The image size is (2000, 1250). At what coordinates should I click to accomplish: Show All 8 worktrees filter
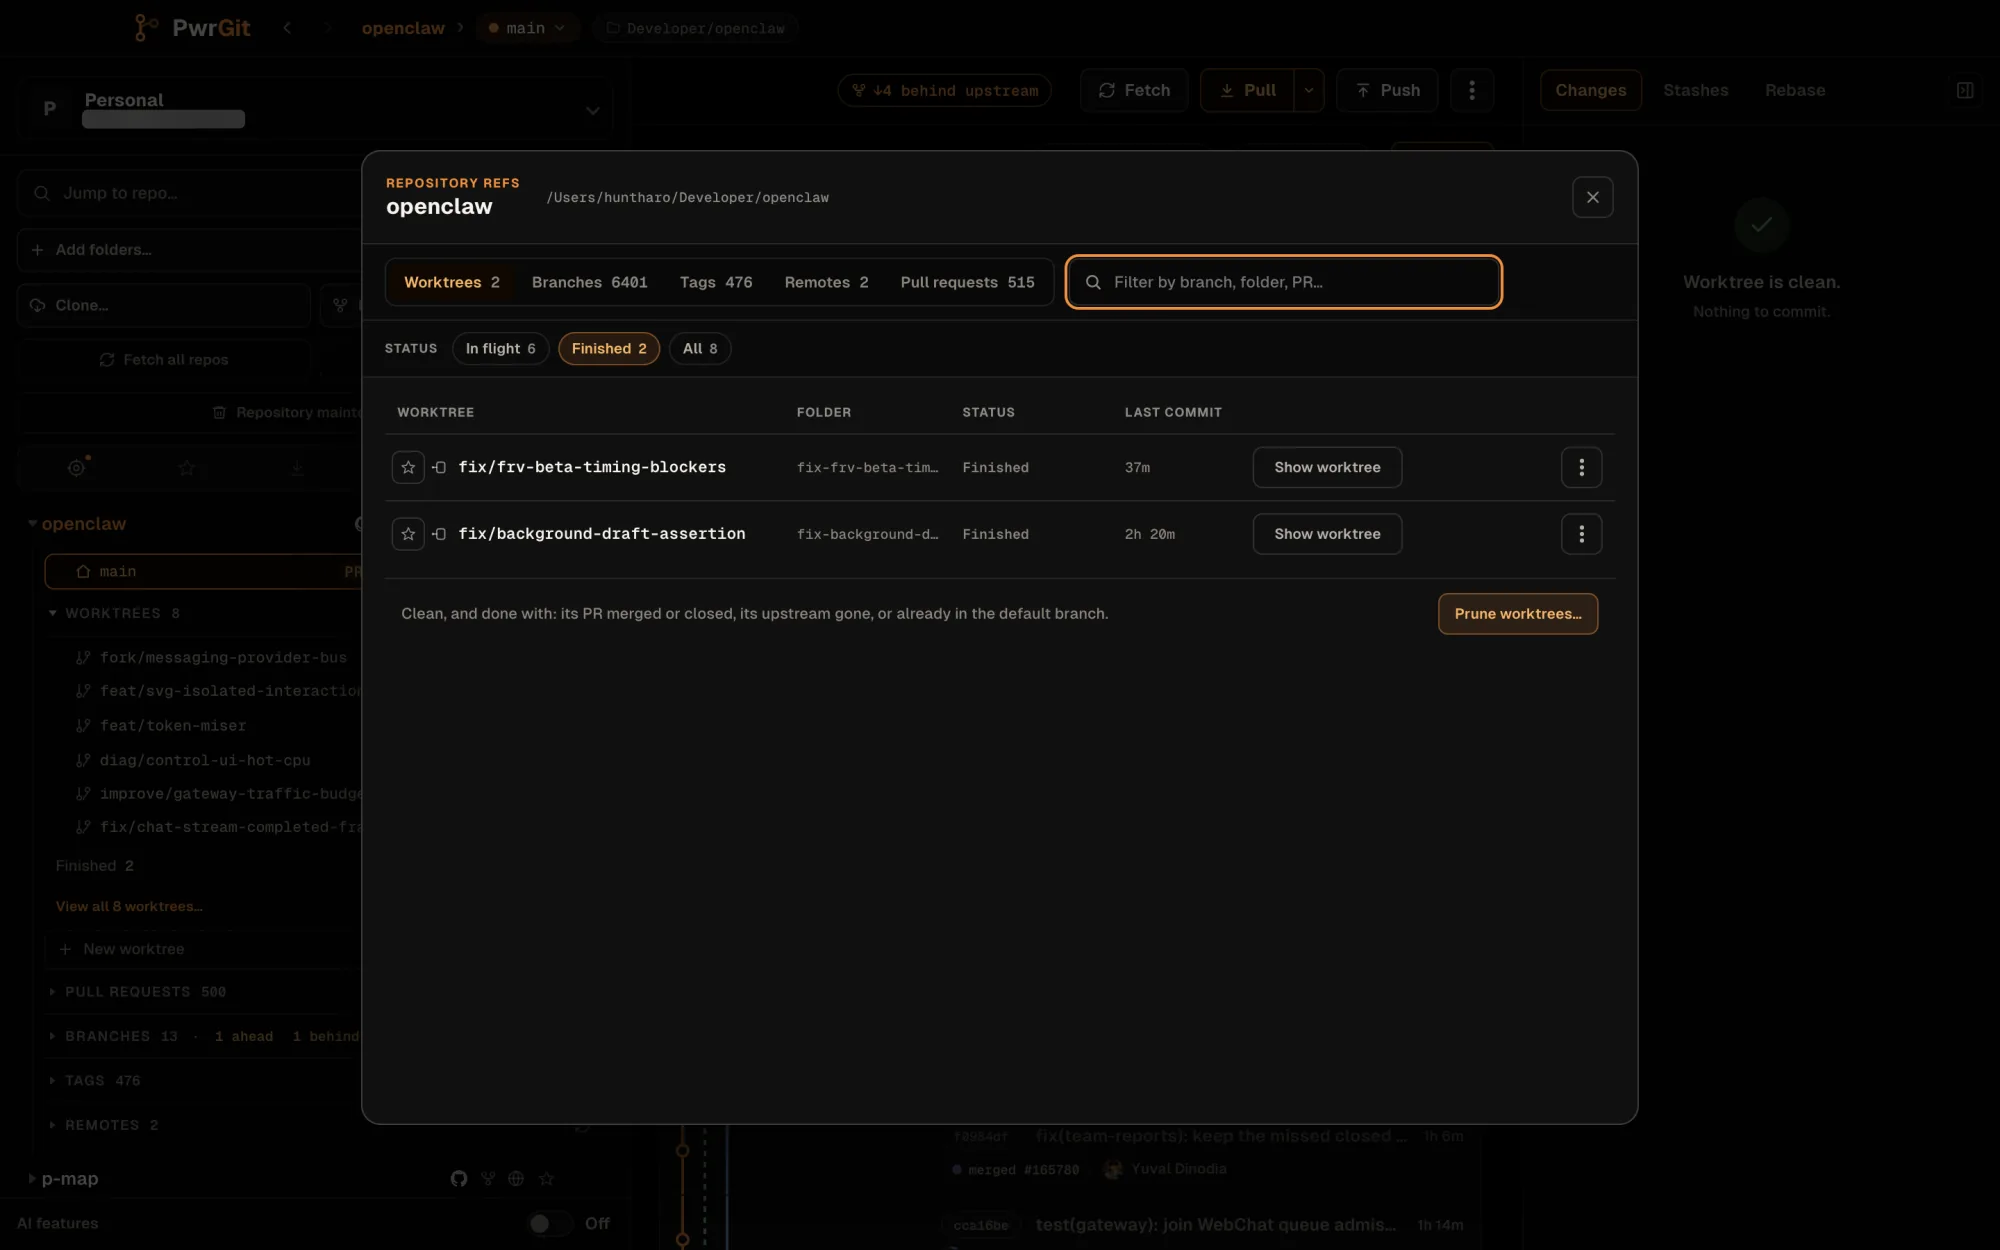tap(700, 348)
